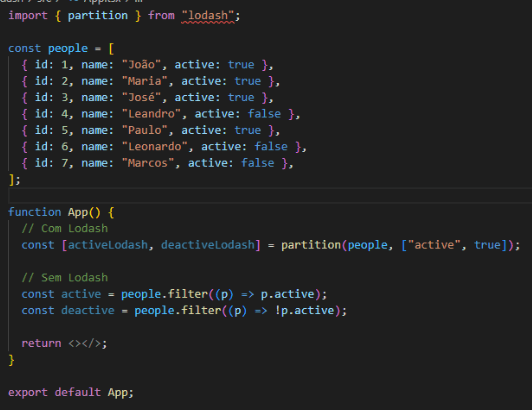Click the "Leandro" name string

coord(151,114)
